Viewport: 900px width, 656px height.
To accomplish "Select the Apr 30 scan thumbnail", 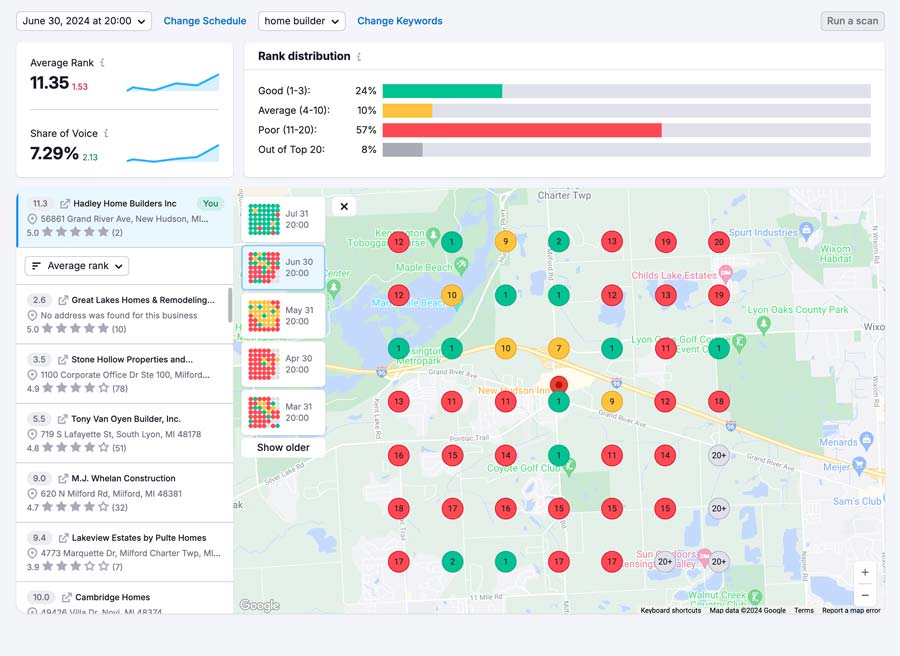I will [x=283, y=364].
